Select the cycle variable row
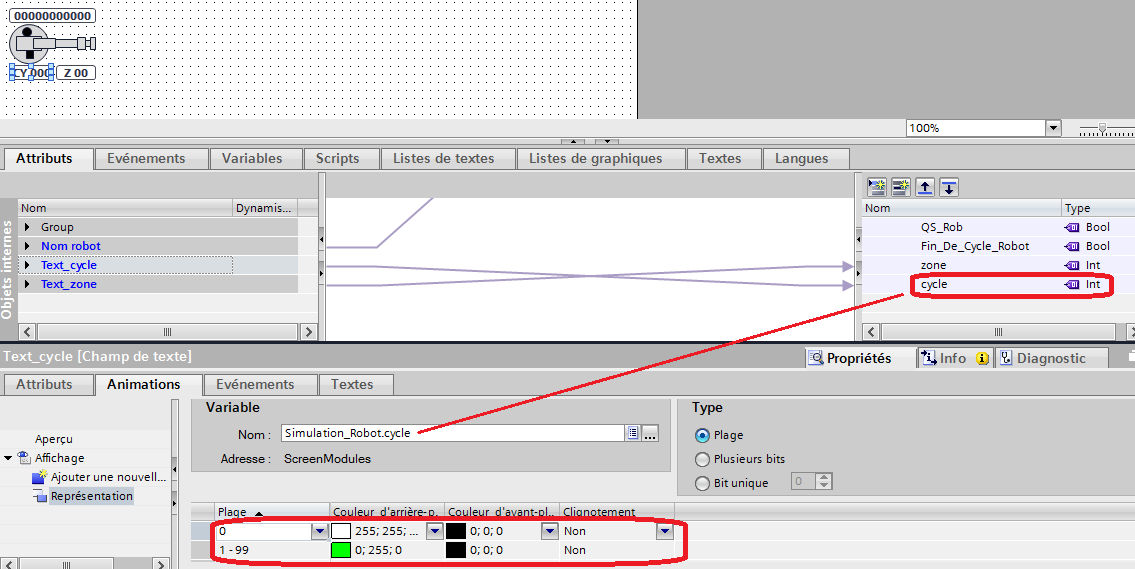The height and width of the screenshot is (569, 1135). [996, 284]
